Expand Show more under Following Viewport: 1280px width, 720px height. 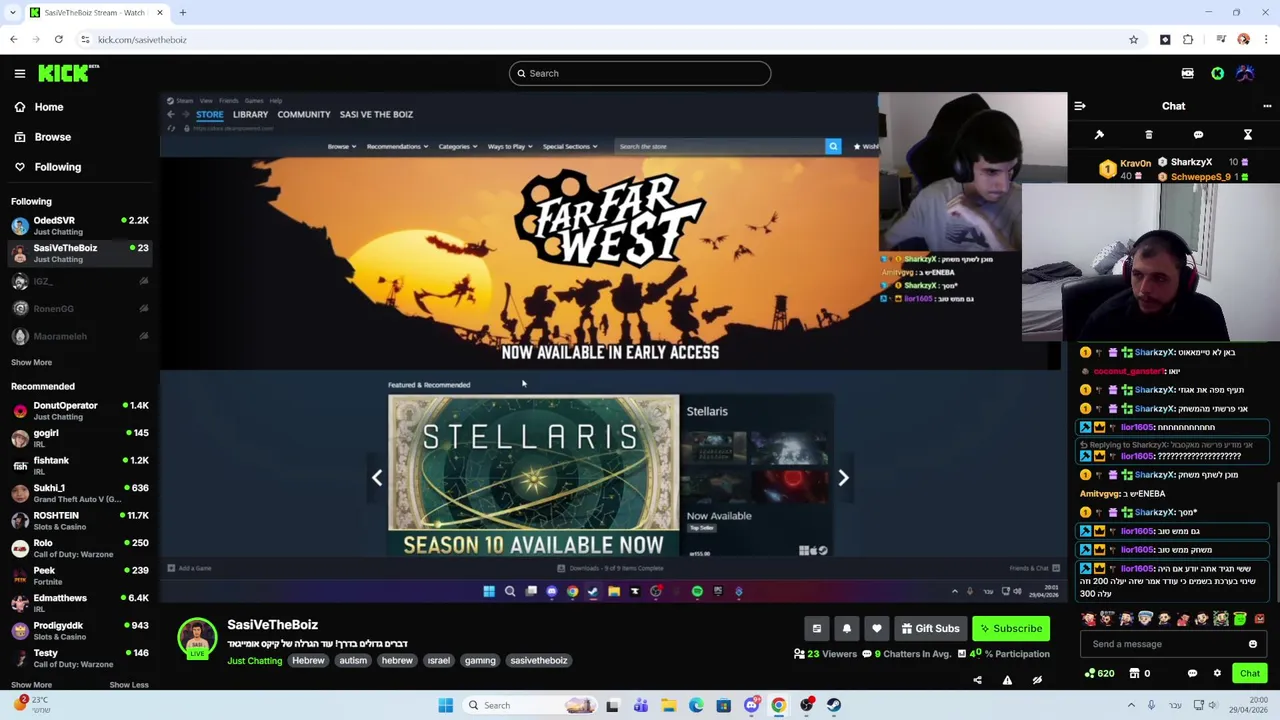tap(31, 362)
